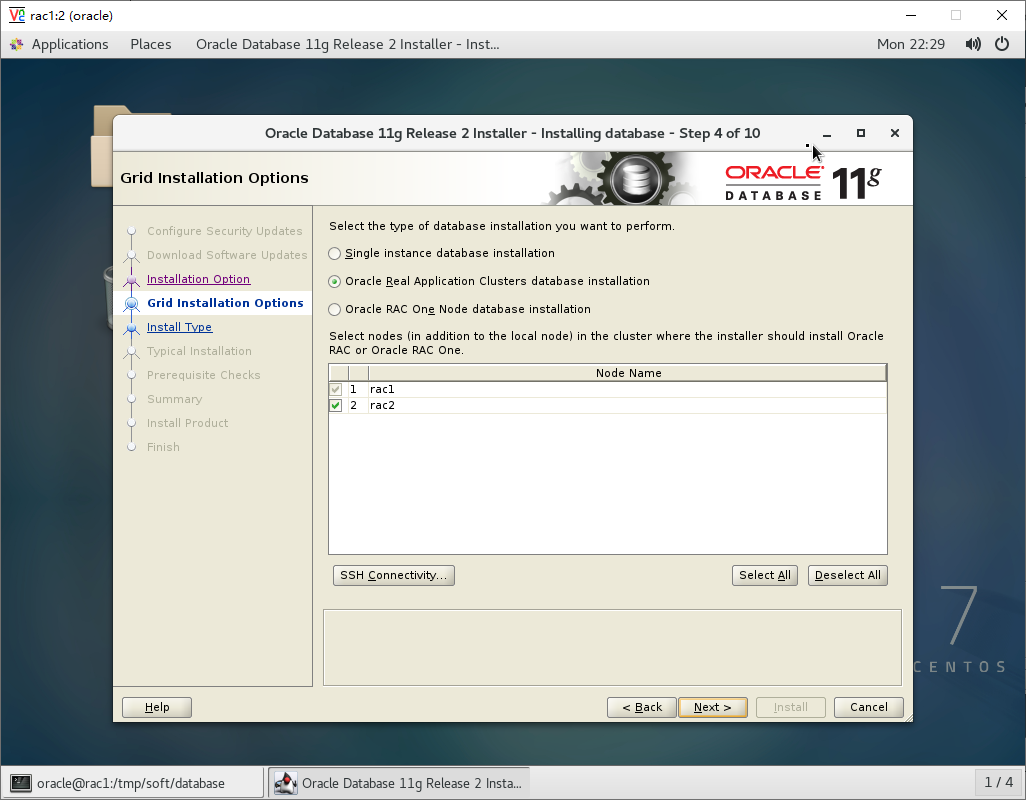Open the installer Help
Viewport: 1026px width, 800px height.
[x=157, y=707]
